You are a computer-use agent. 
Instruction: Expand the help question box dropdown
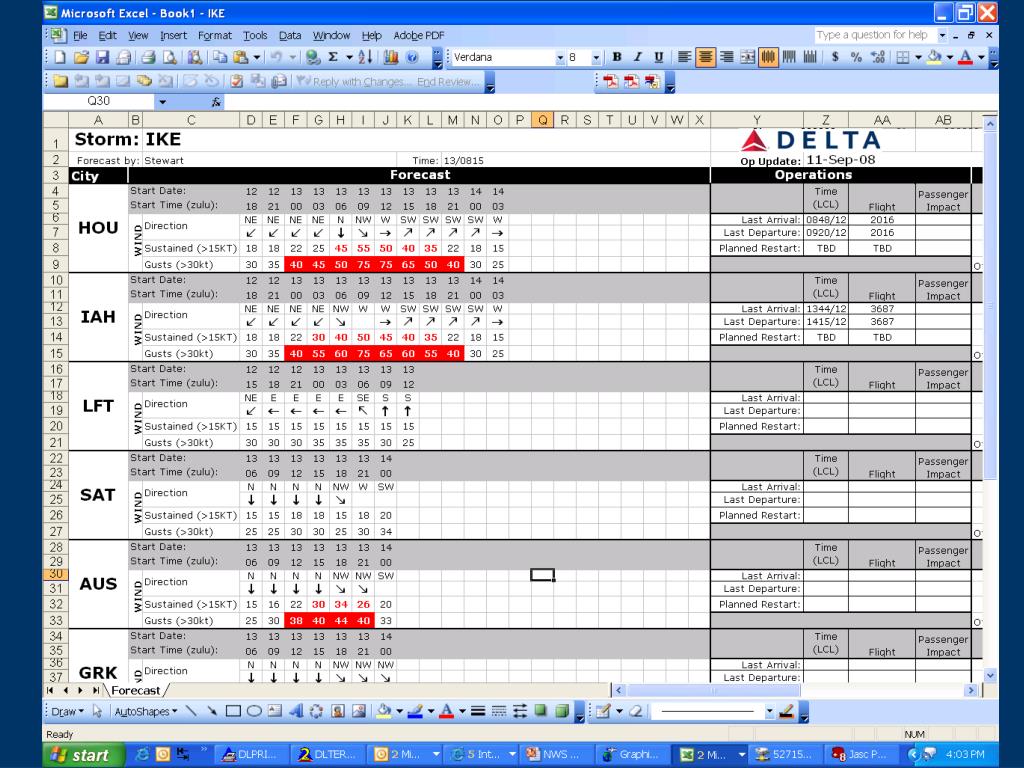[942, 35]
